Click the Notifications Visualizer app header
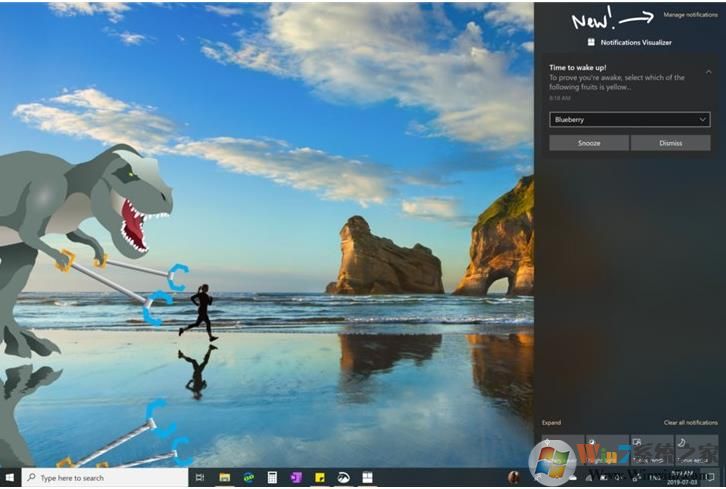 [x=629, y=42]
